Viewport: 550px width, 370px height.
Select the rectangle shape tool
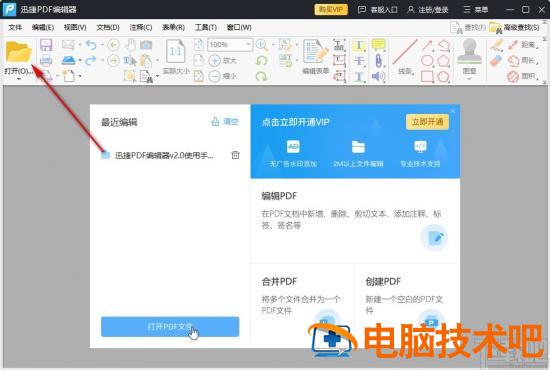point(427,76)
